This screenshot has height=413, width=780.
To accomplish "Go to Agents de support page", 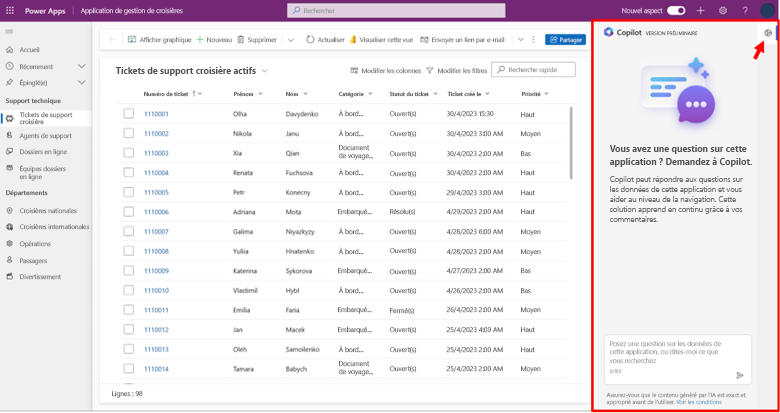I will tap(45, 135).
